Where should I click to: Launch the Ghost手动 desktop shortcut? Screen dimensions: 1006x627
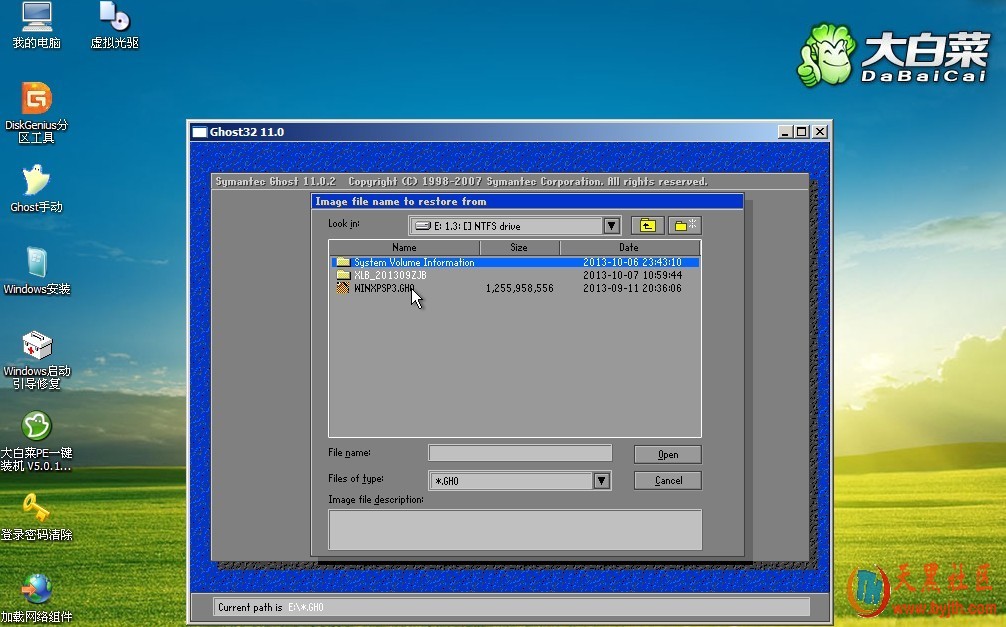click(37, 182)
